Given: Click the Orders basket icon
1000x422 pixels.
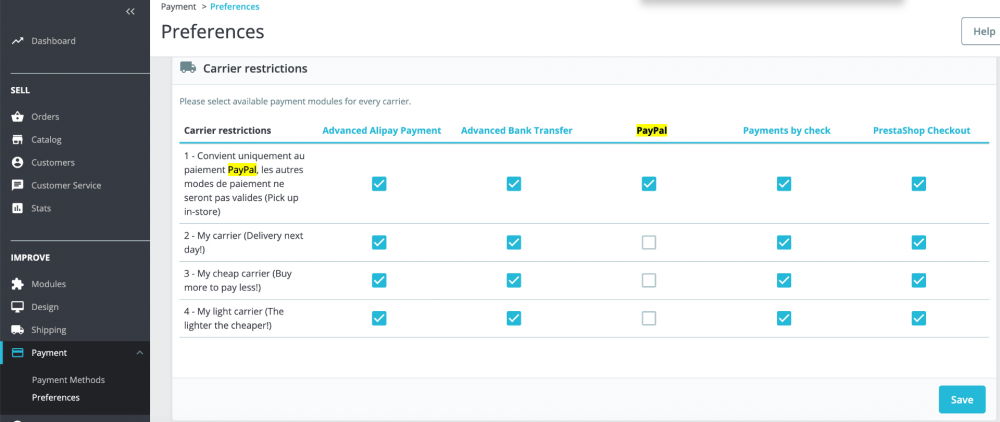Looking at the screenshot, I should pyautogui.click(x=17, y=116).
